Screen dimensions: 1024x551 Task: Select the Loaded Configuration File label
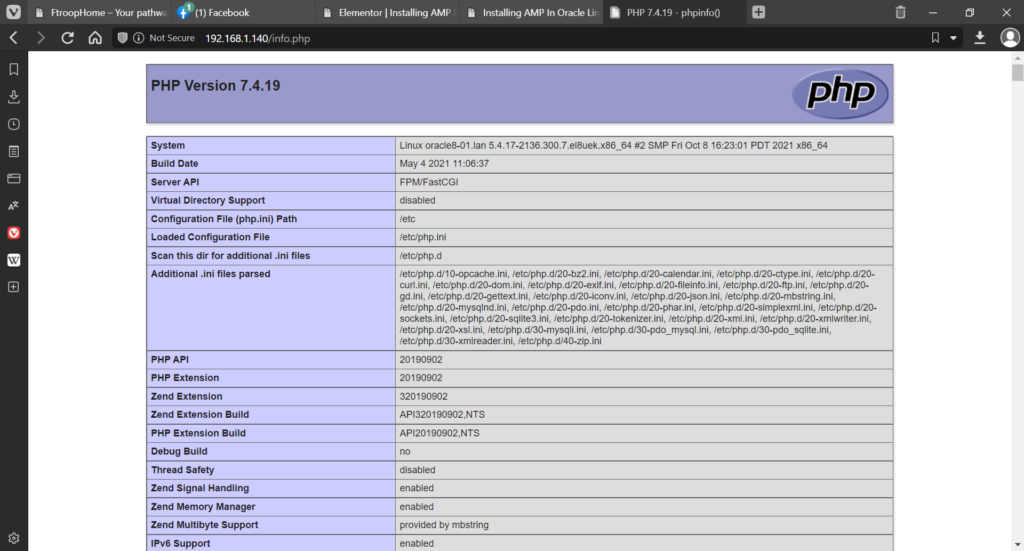(x=210, y=237)
